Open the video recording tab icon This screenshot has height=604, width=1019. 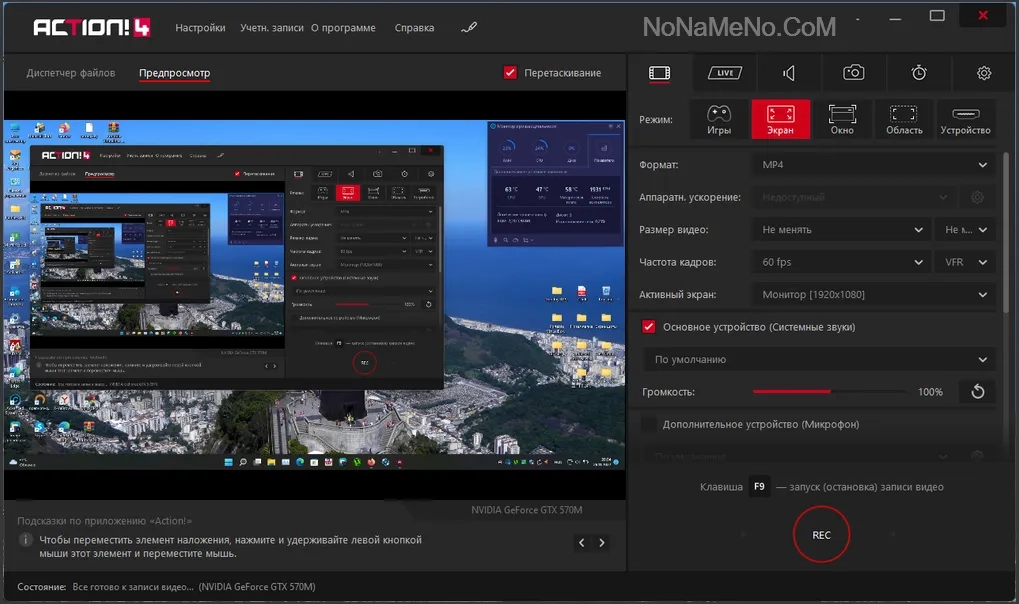659,73
